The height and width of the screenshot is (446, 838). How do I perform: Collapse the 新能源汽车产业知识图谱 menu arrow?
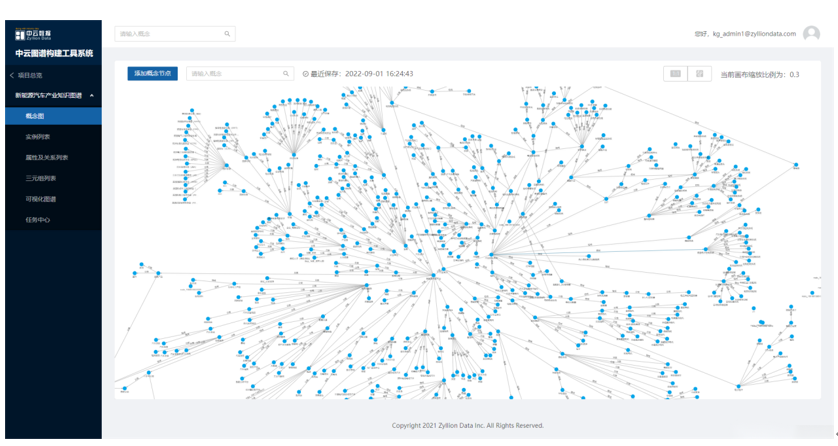click(x=92, y=96)
